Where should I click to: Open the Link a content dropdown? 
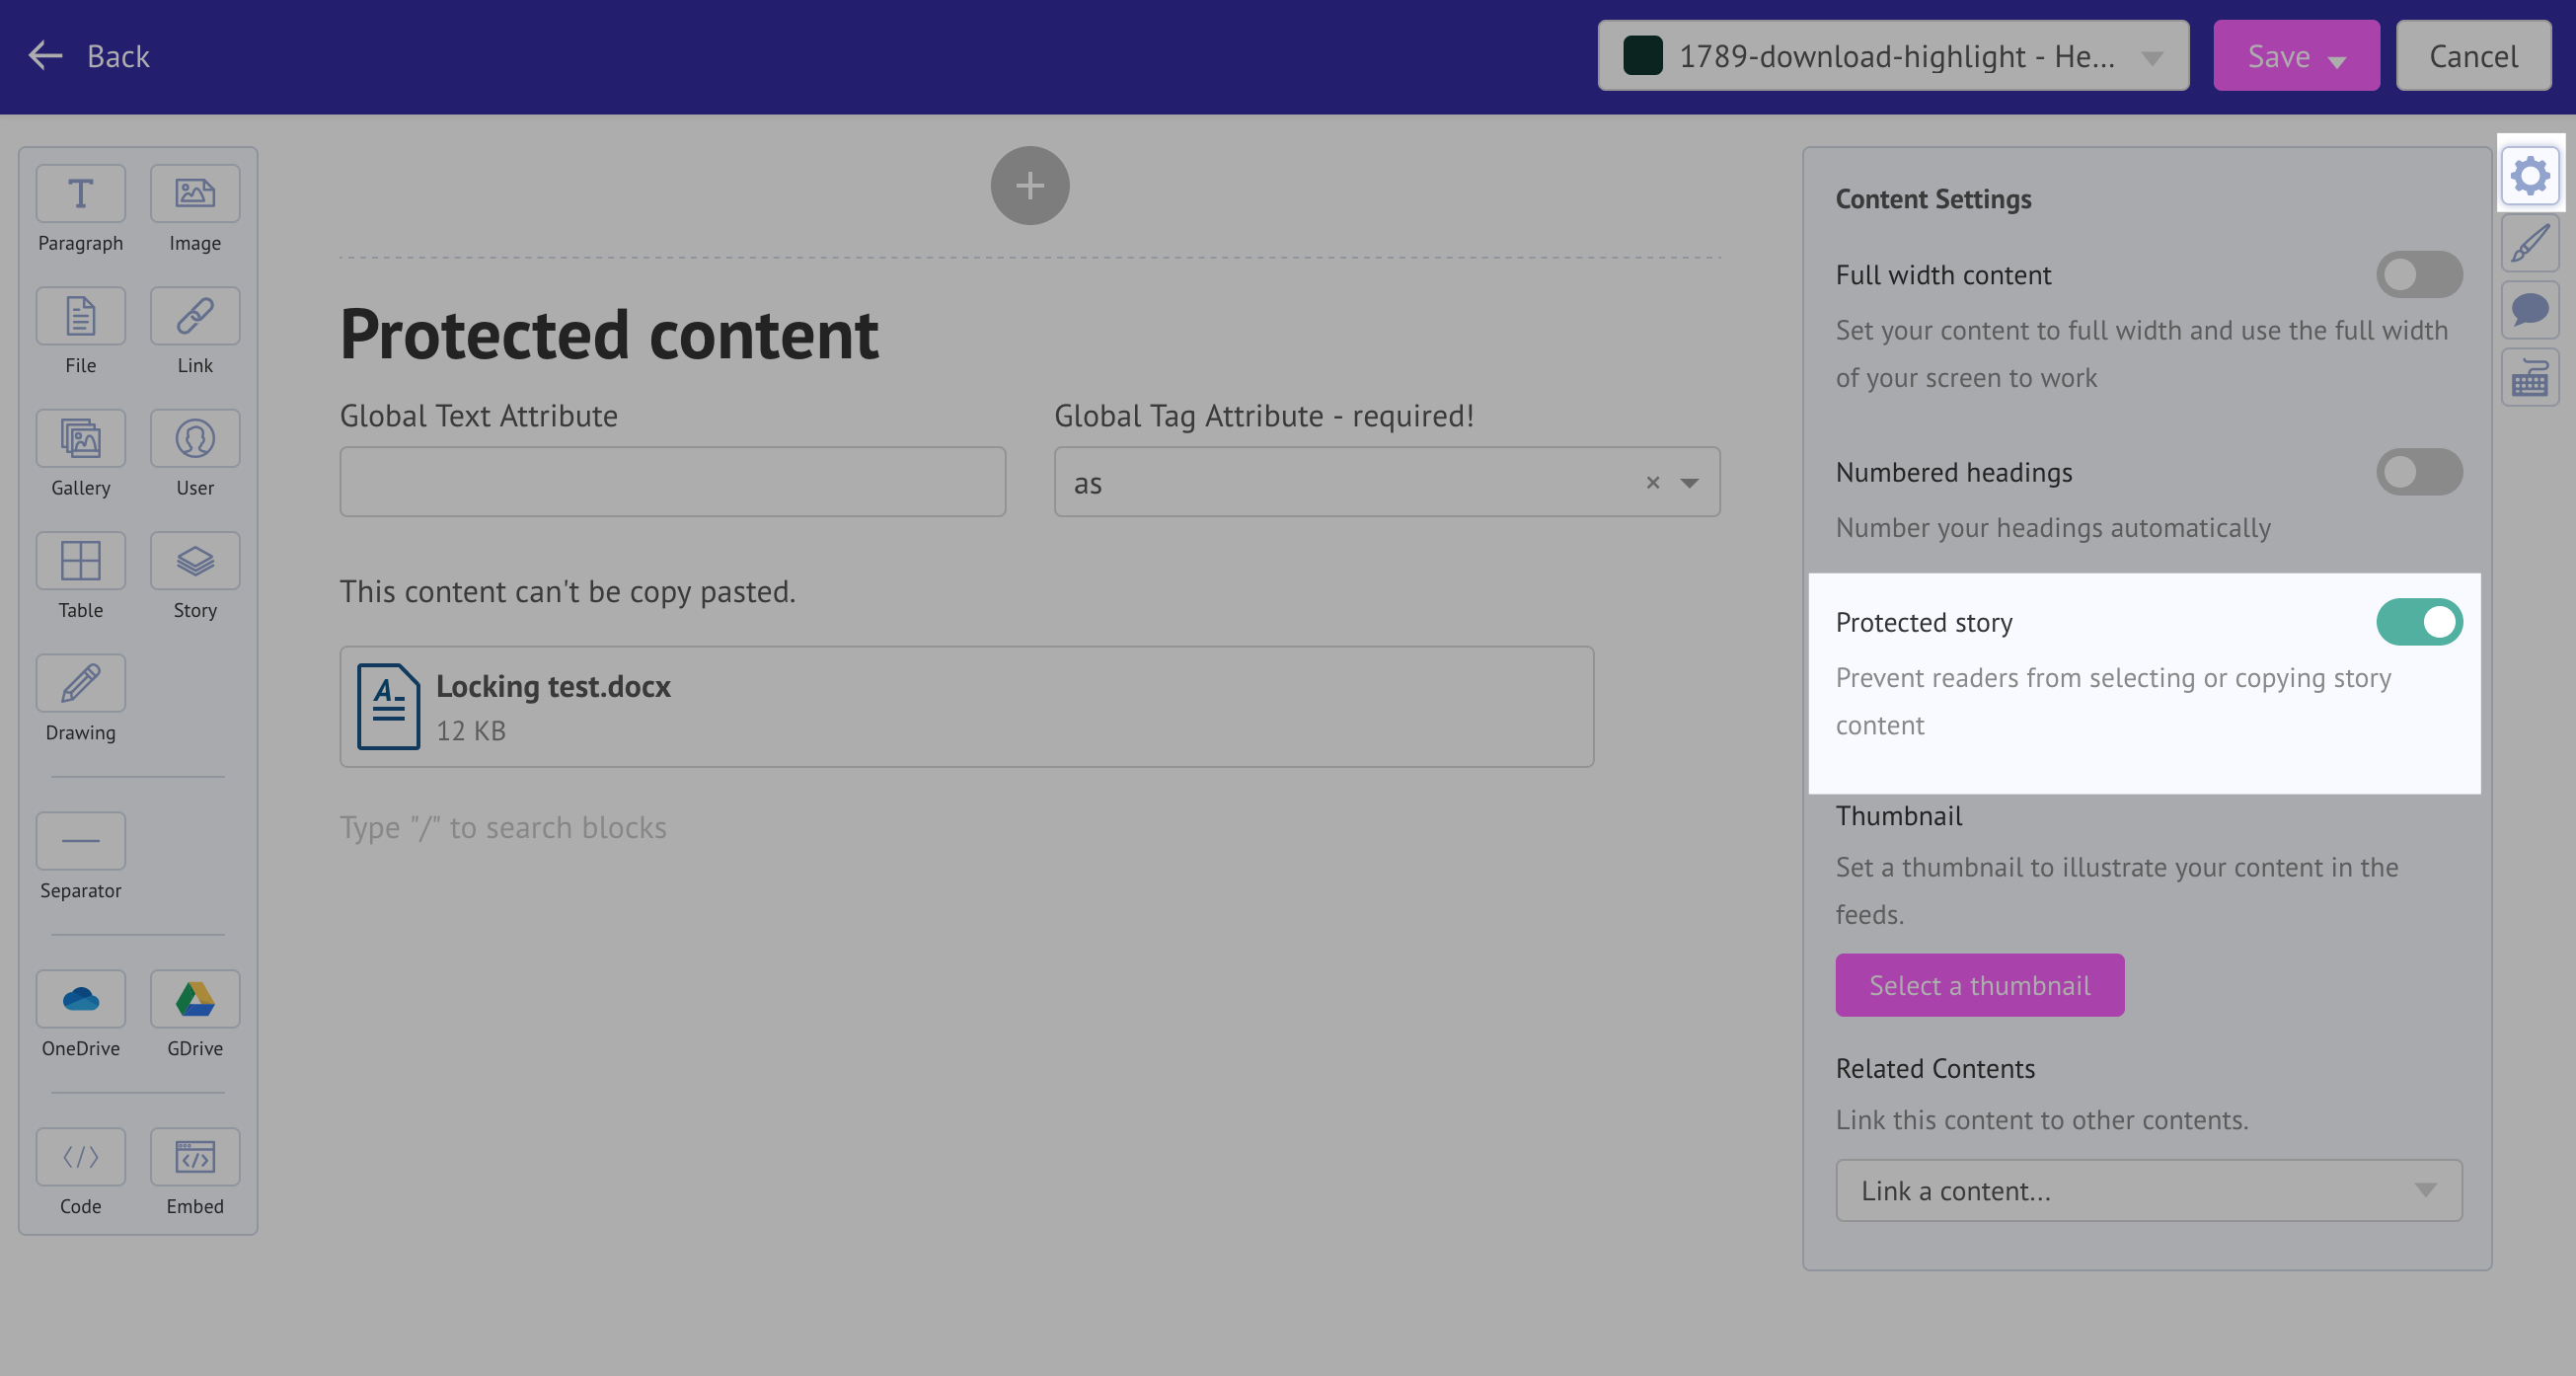2148,1190
